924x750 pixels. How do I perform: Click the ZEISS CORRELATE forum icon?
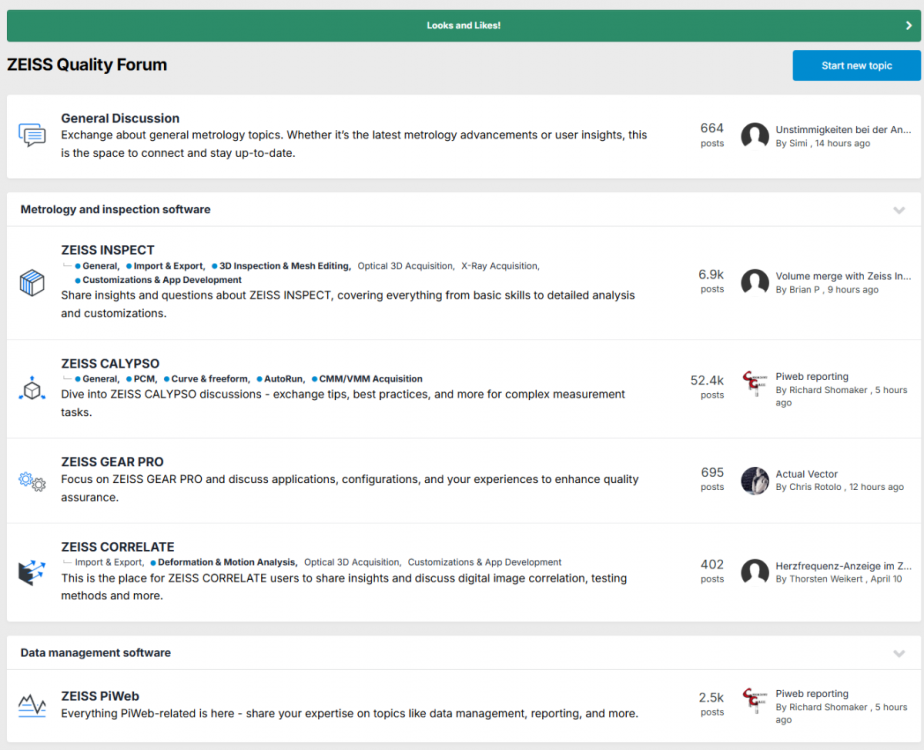32,572
